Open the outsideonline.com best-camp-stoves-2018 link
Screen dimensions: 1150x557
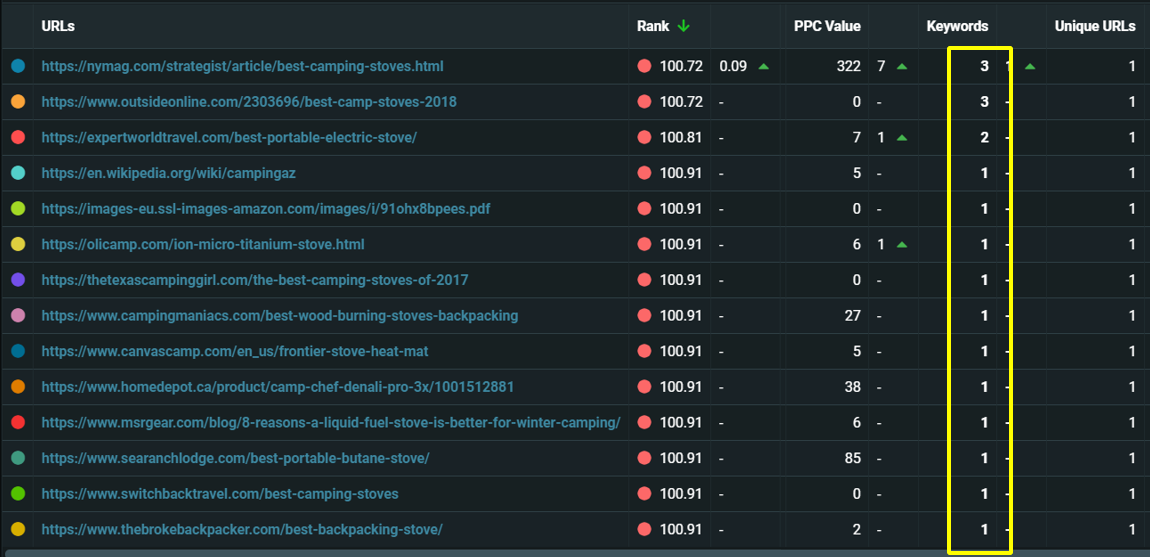click(x=249, y=102)
